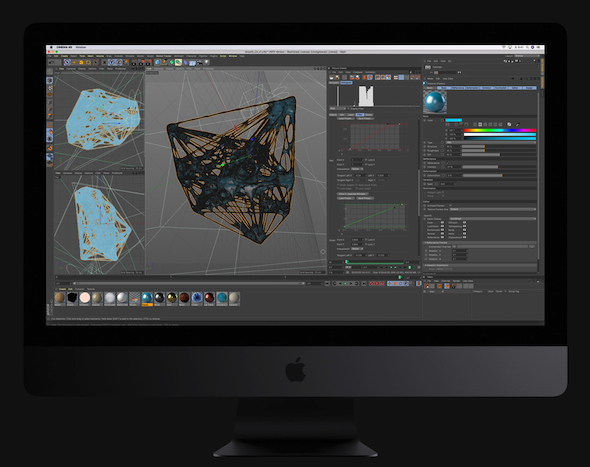
Task: Jump to the animation end with the skip button
Action: pos(364,283)
